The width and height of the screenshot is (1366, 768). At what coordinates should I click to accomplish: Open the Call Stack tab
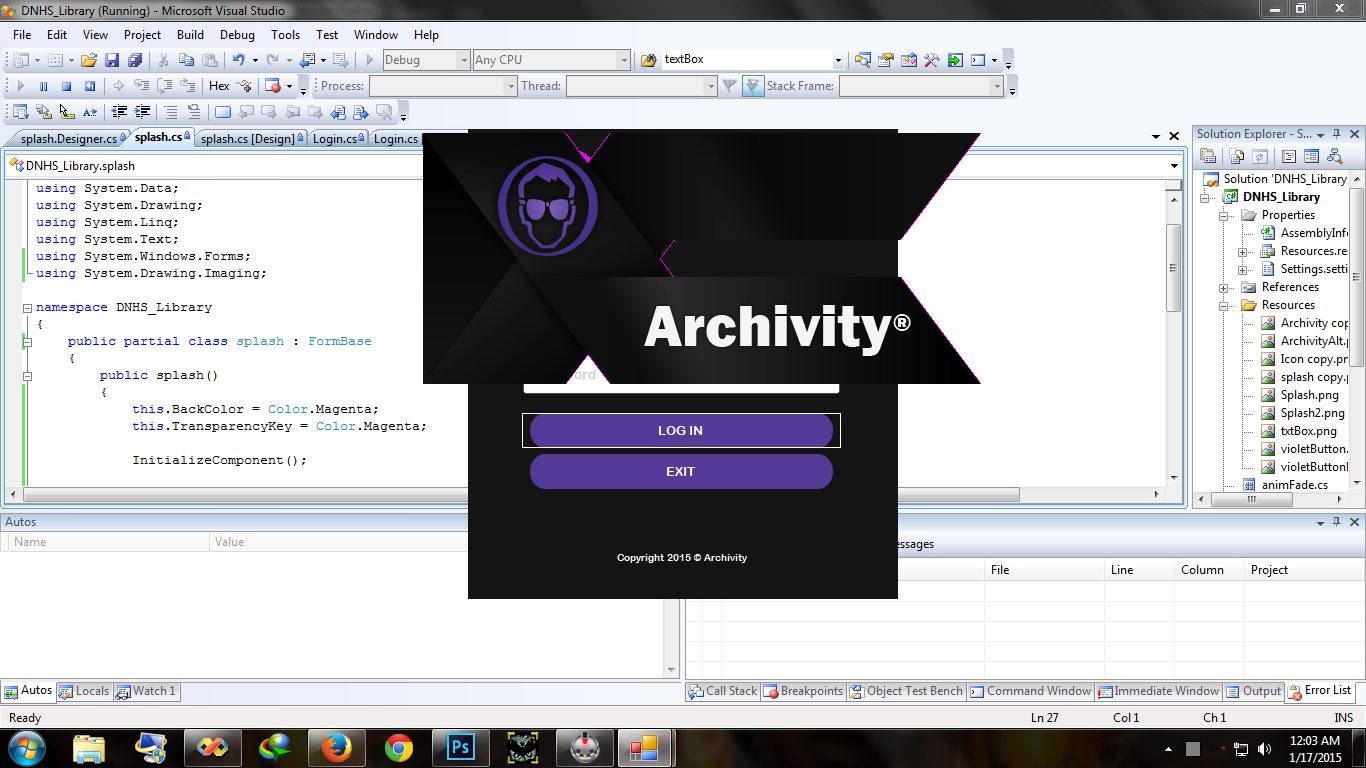click(723, 691)
